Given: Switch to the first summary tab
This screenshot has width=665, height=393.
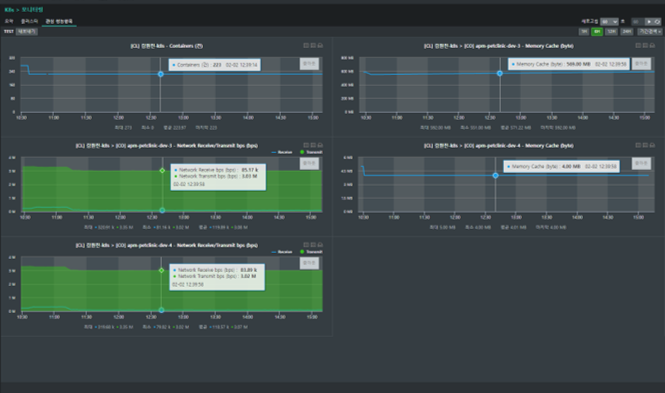Looking at the screenshot, I should pos(9,21).
